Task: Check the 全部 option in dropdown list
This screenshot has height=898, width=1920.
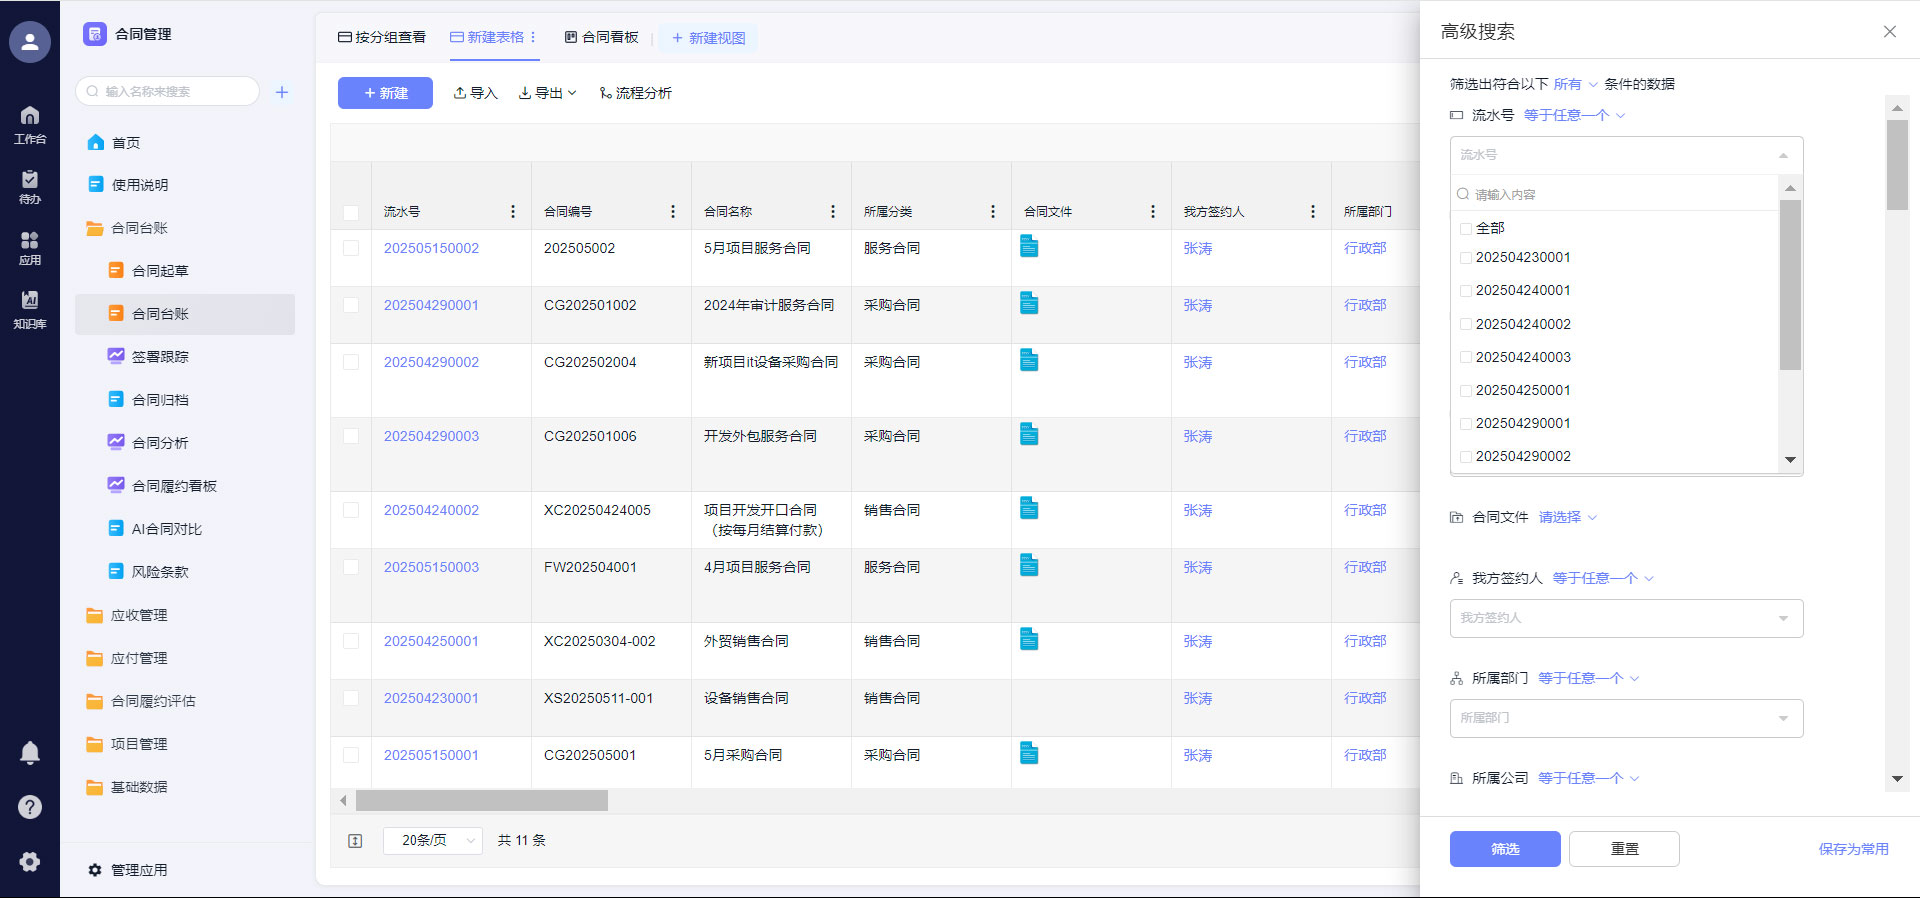Action: 1466,229
